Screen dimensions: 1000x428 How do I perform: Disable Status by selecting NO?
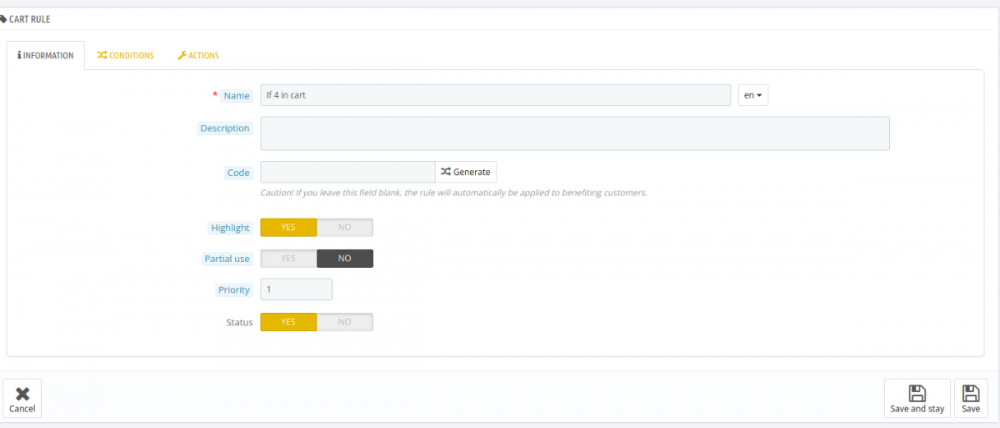tap(344, 322)
